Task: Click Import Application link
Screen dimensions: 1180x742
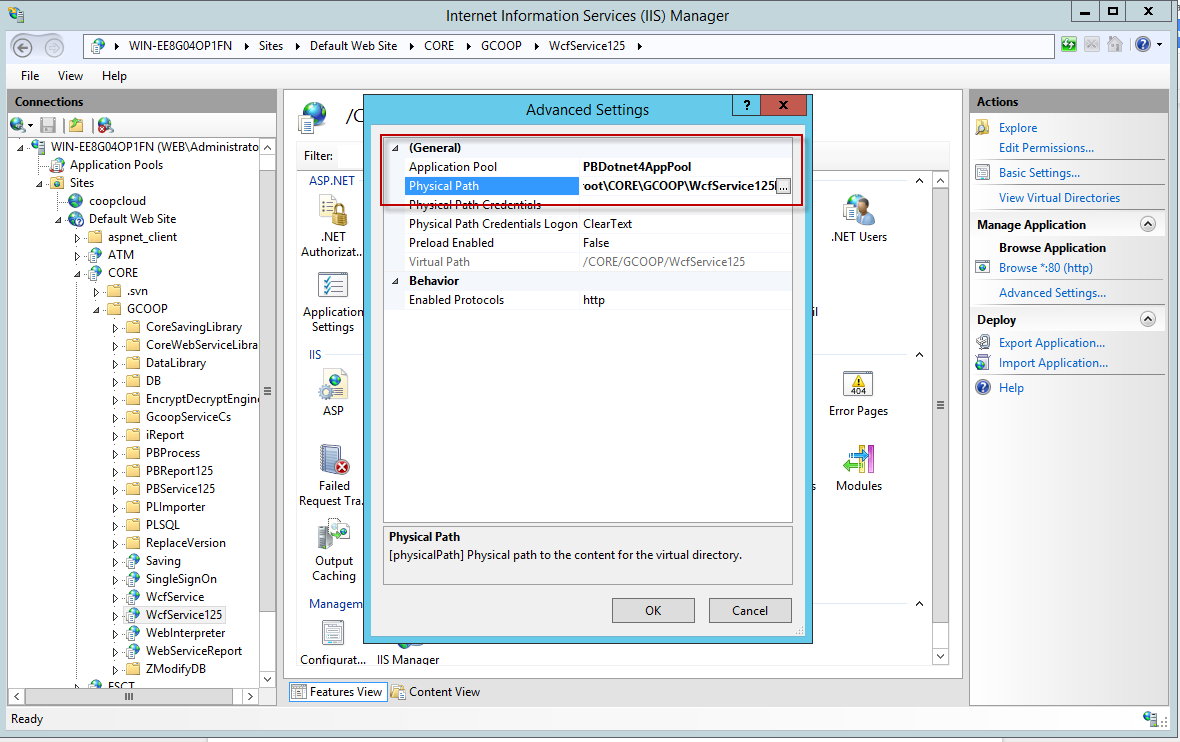Action: pos(1053,363)
